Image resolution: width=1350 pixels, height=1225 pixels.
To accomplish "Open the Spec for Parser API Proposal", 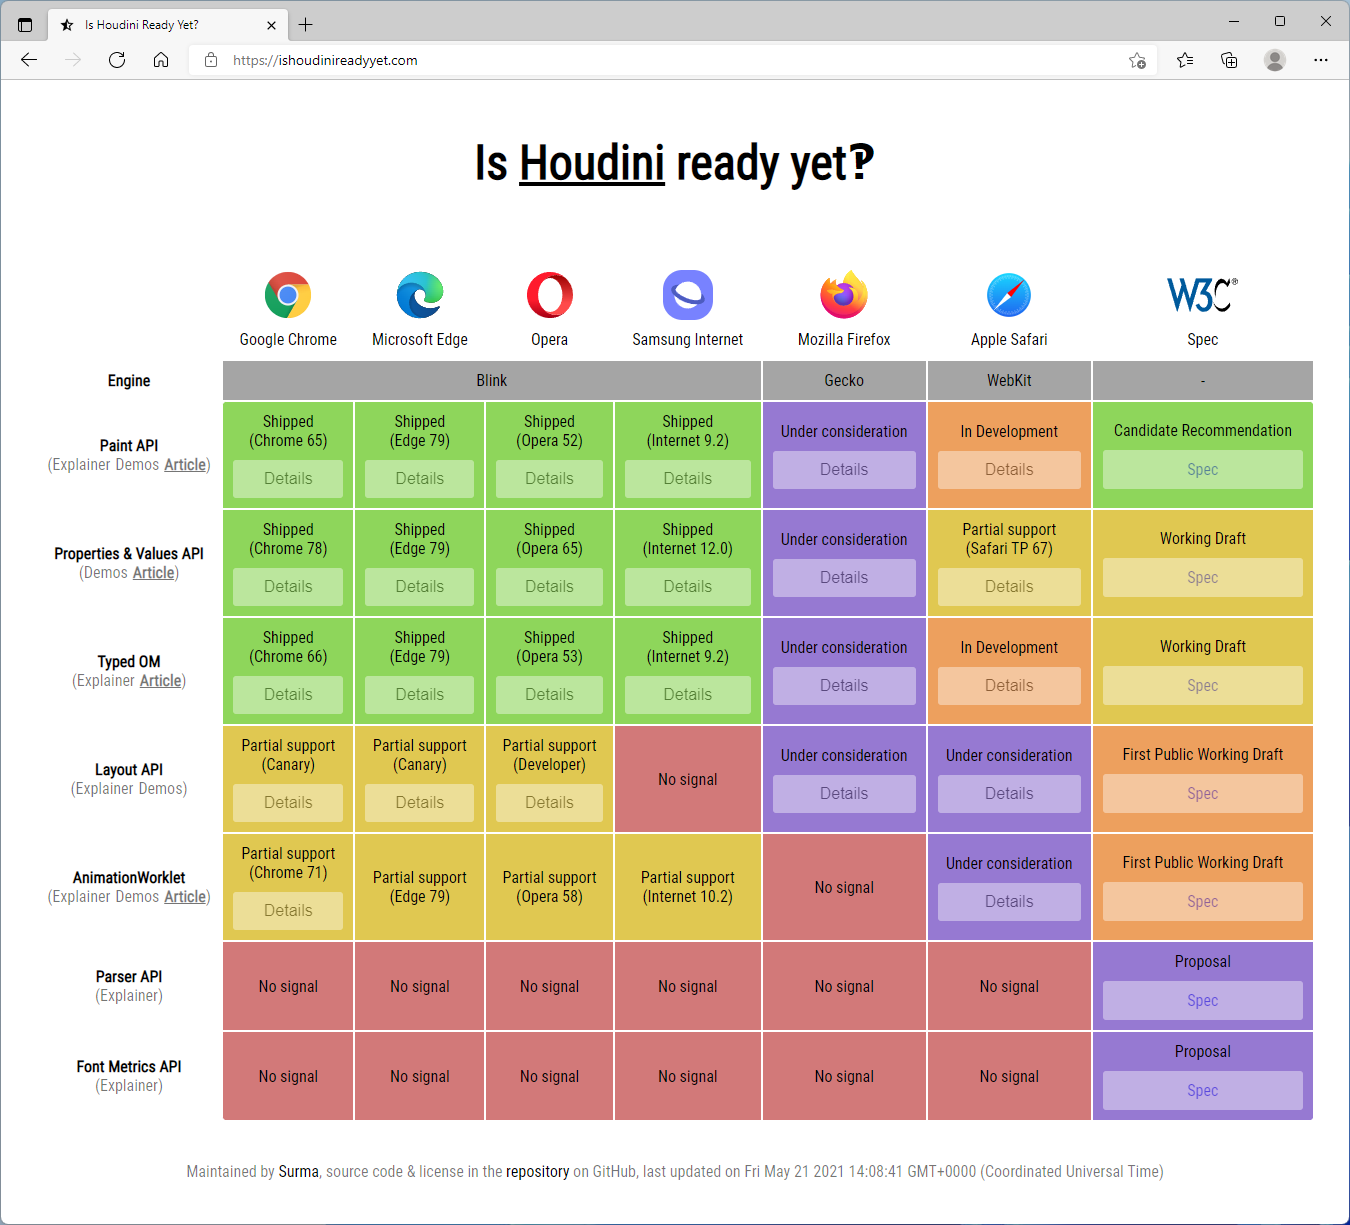I will [x=1202, y=1000].
